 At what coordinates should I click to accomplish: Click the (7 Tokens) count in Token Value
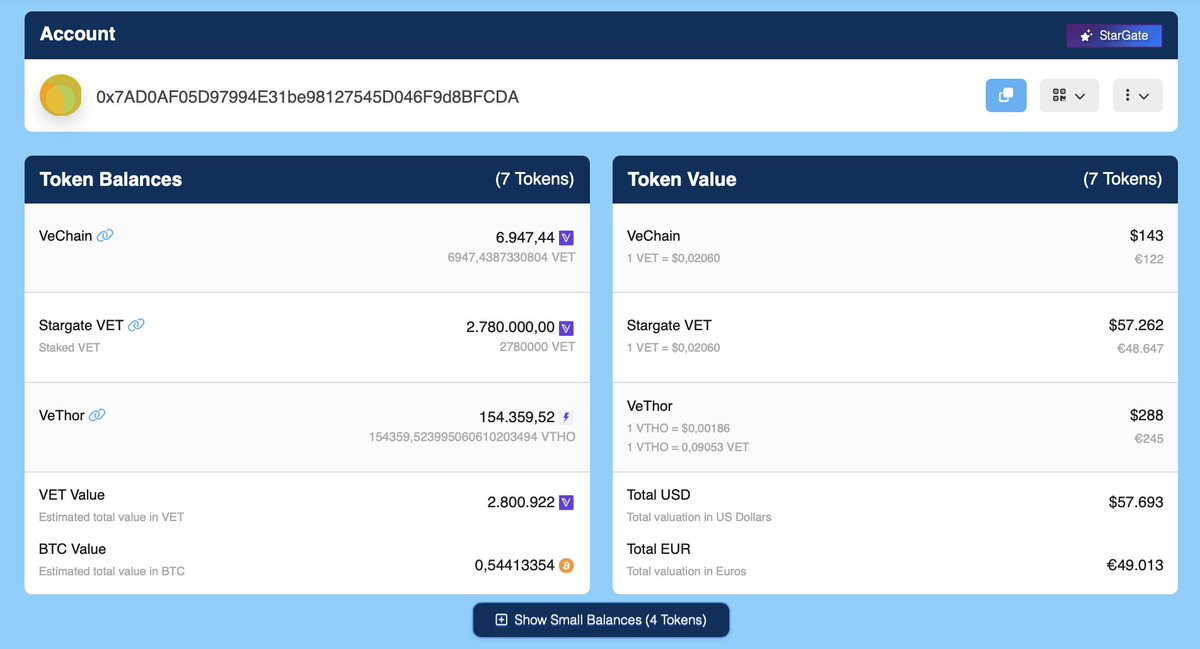click(1123, 180)
